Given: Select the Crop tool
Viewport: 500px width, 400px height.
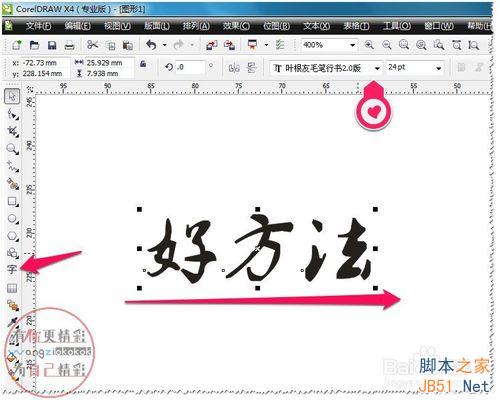Looking at the screenshot, I should 13,131.
